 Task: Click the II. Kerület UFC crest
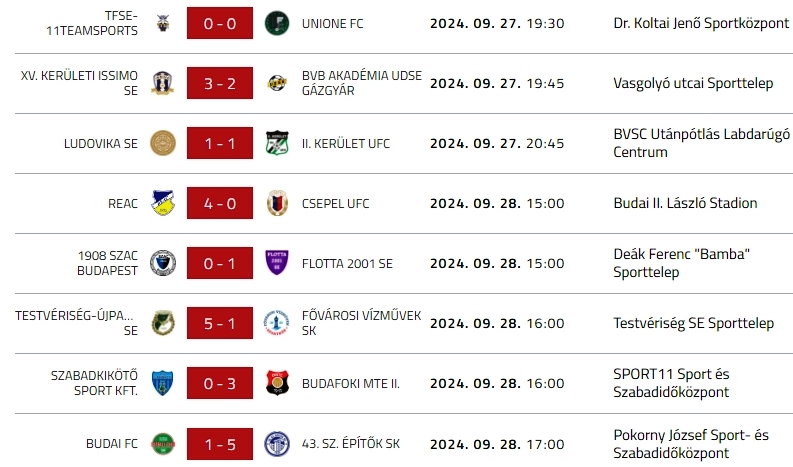[277, 143]
